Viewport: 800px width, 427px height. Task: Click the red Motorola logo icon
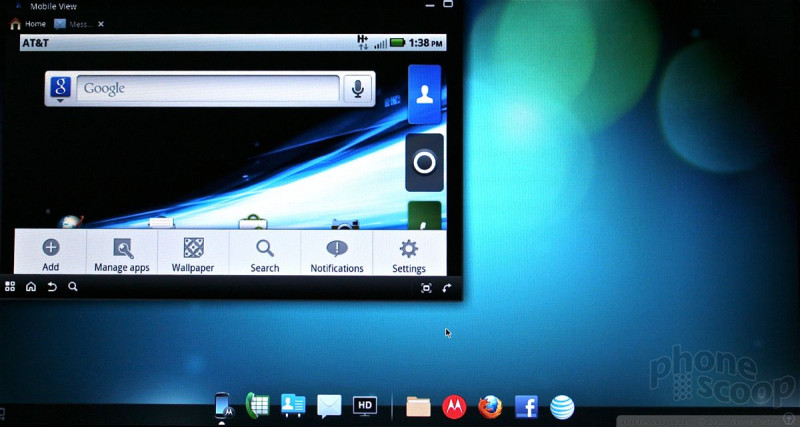(x=454, y=407)
